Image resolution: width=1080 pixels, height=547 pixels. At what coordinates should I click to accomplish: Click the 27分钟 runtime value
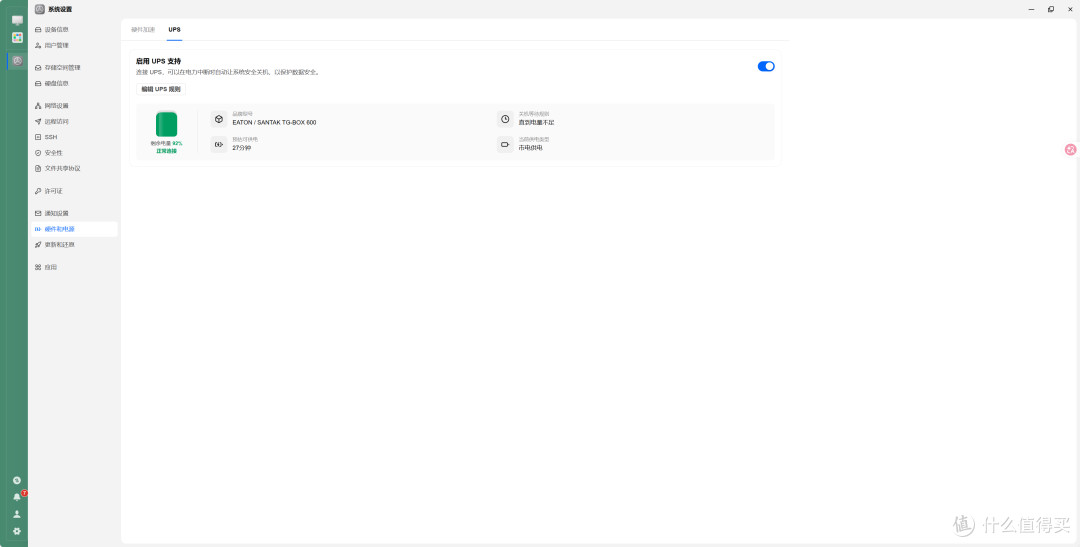(242, 147)
